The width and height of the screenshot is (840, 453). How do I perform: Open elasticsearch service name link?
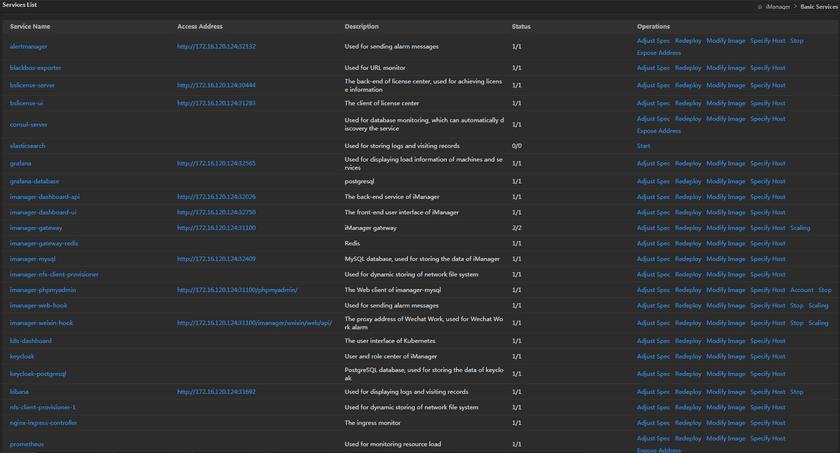(x=27, y=146)
